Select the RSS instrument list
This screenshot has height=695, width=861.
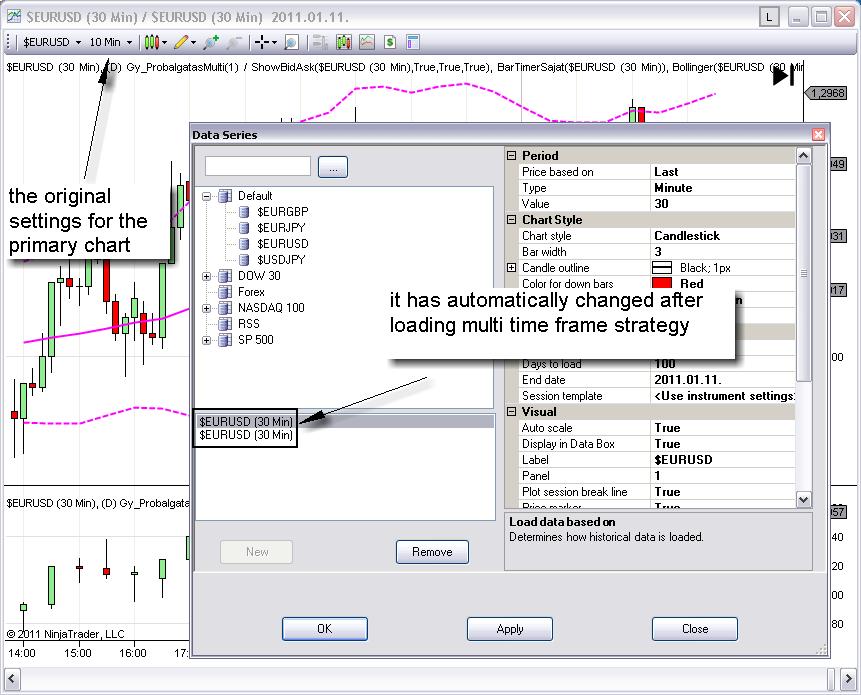(249, 324)
